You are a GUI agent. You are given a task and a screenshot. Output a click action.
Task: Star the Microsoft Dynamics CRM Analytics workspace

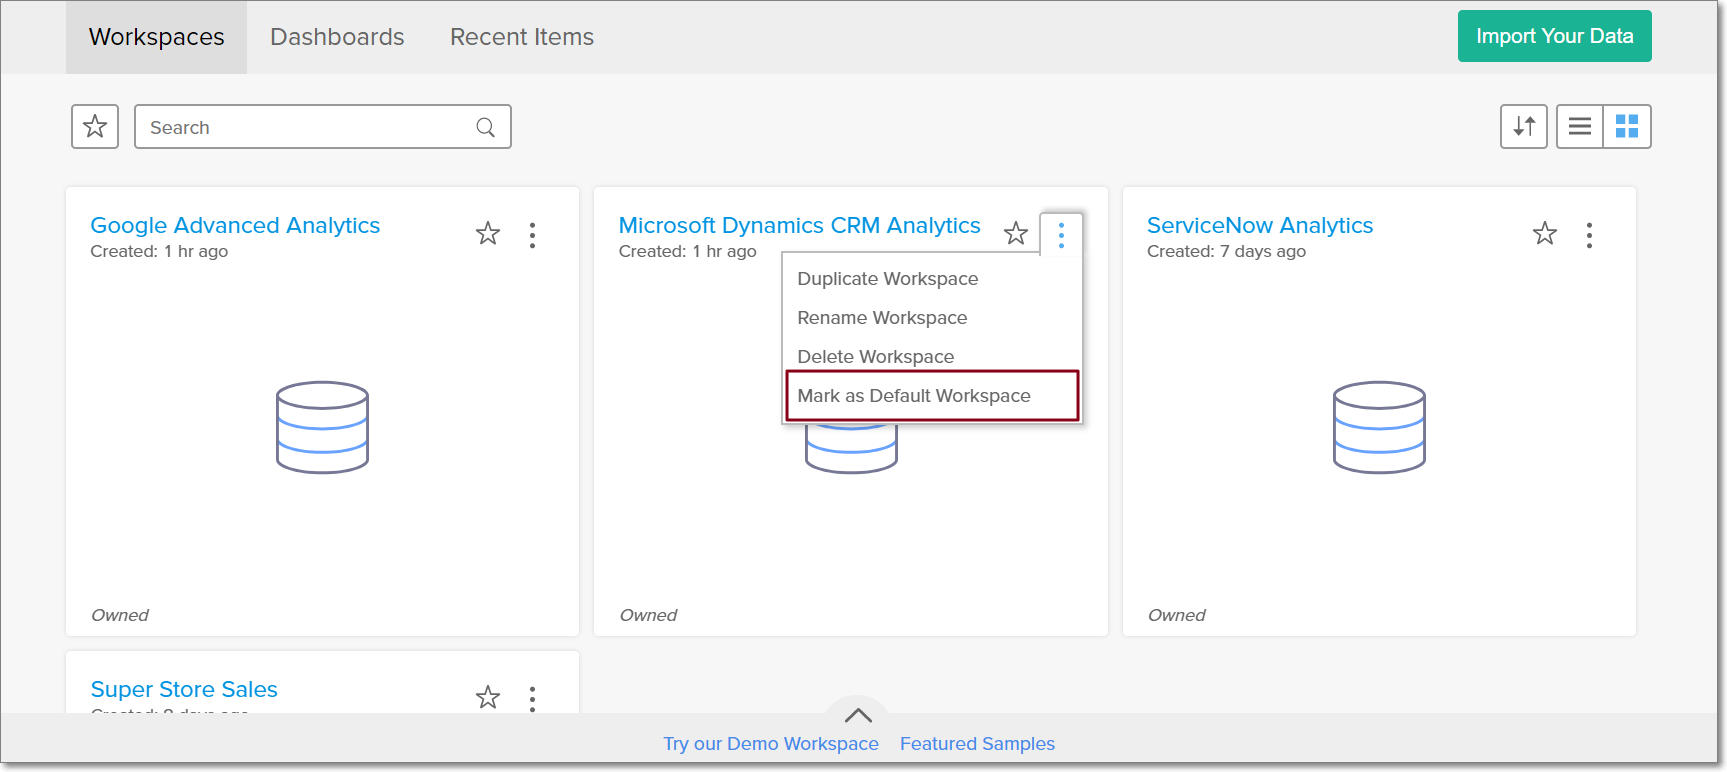point(1016,234)
